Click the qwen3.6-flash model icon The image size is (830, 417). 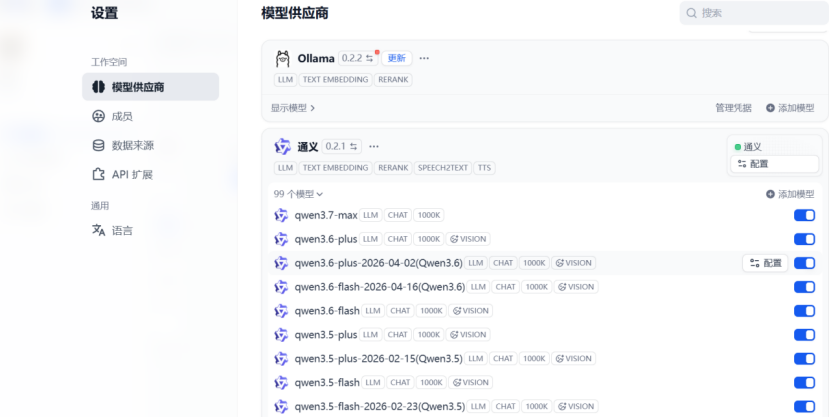[281, 311]
